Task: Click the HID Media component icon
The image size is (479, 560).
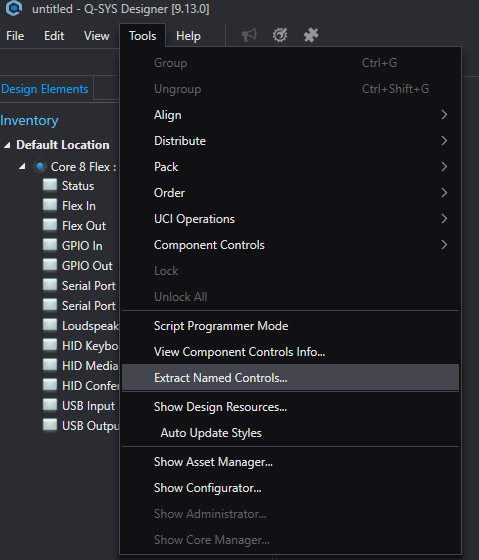Action: pyautogui.click(x=50, y=365)
